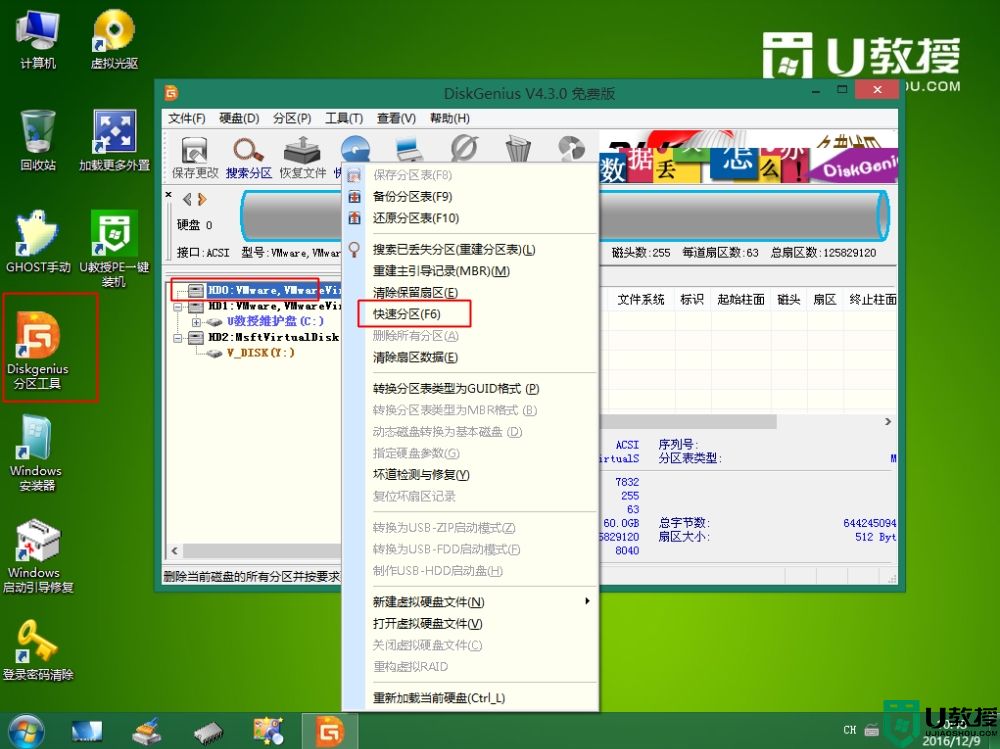The image size is (1000, 749).
Task: Select U教授维护盘(C:) tree item
Action: pyautogui.click(x=276, y=322)
